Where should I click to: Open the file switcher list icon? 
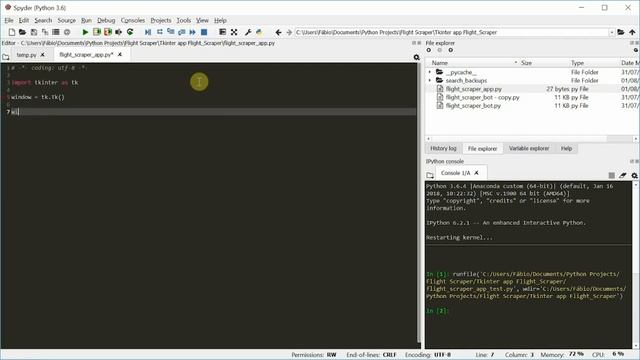pos(56,32)
